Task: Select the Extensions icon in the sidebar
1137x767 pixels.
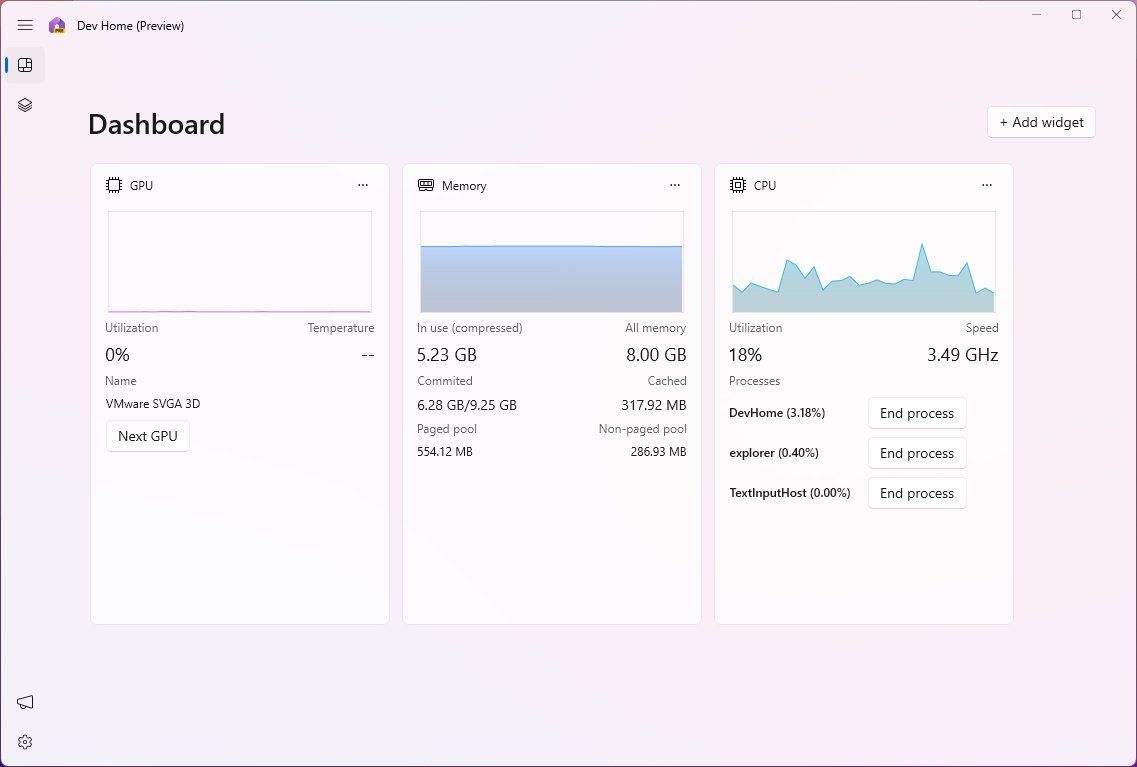Action: point(25,104)
